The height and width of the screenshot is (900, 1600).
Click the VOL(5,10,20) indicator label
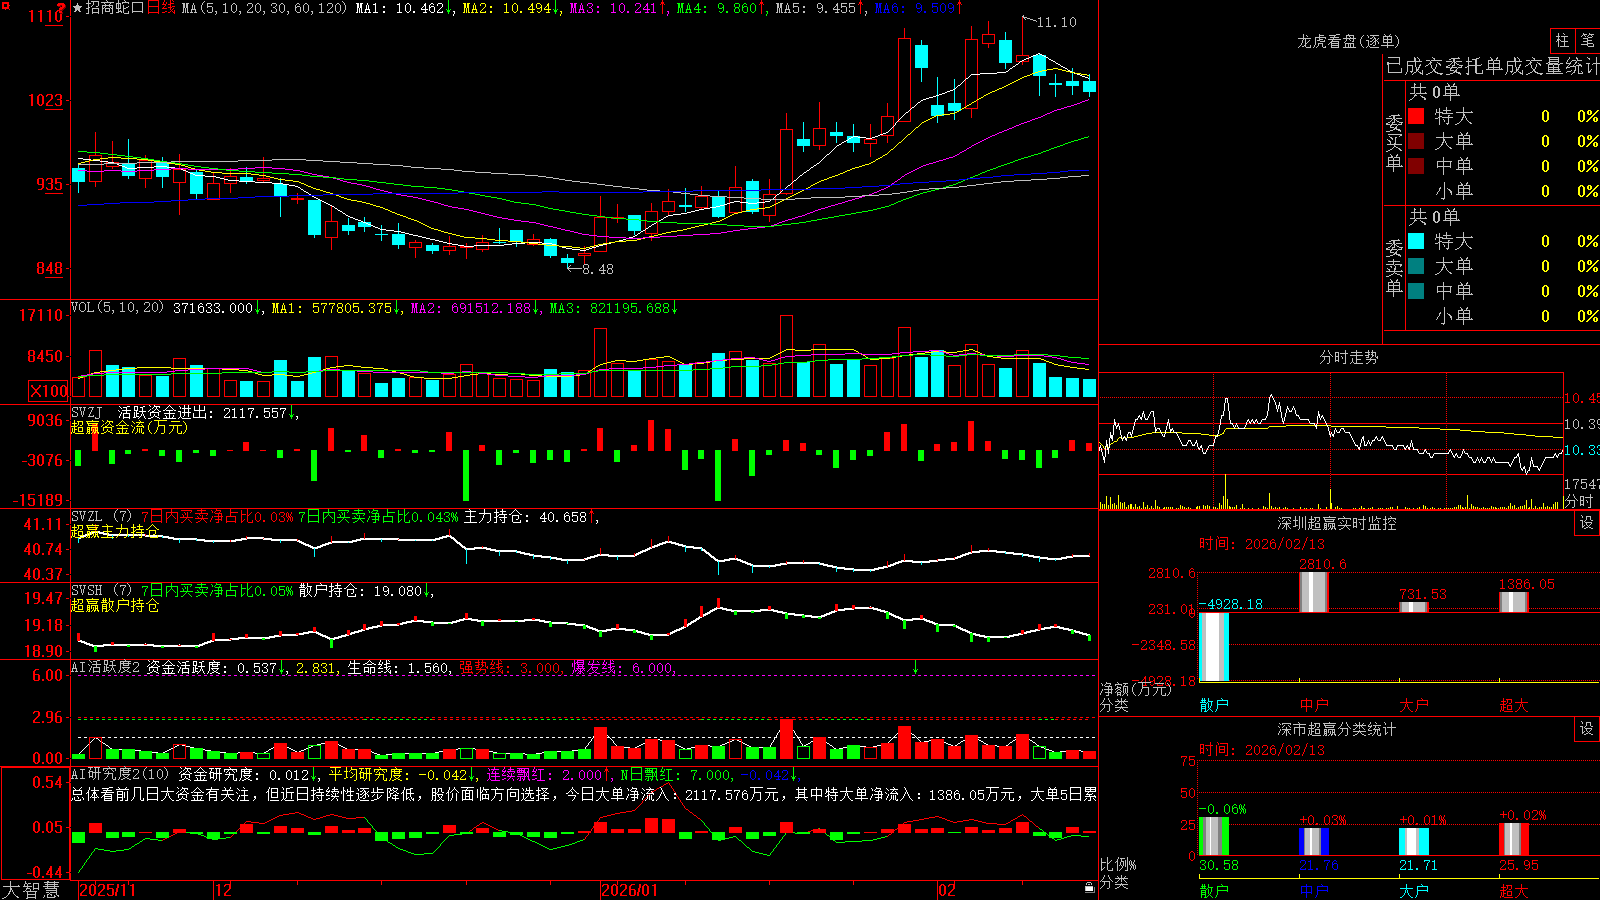point(118,308)
